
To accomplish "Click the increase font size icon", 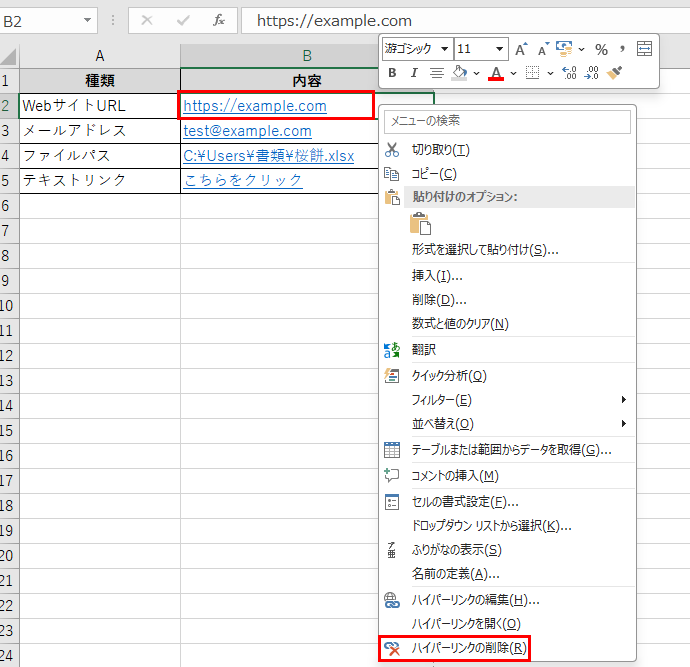I will 521,49.
